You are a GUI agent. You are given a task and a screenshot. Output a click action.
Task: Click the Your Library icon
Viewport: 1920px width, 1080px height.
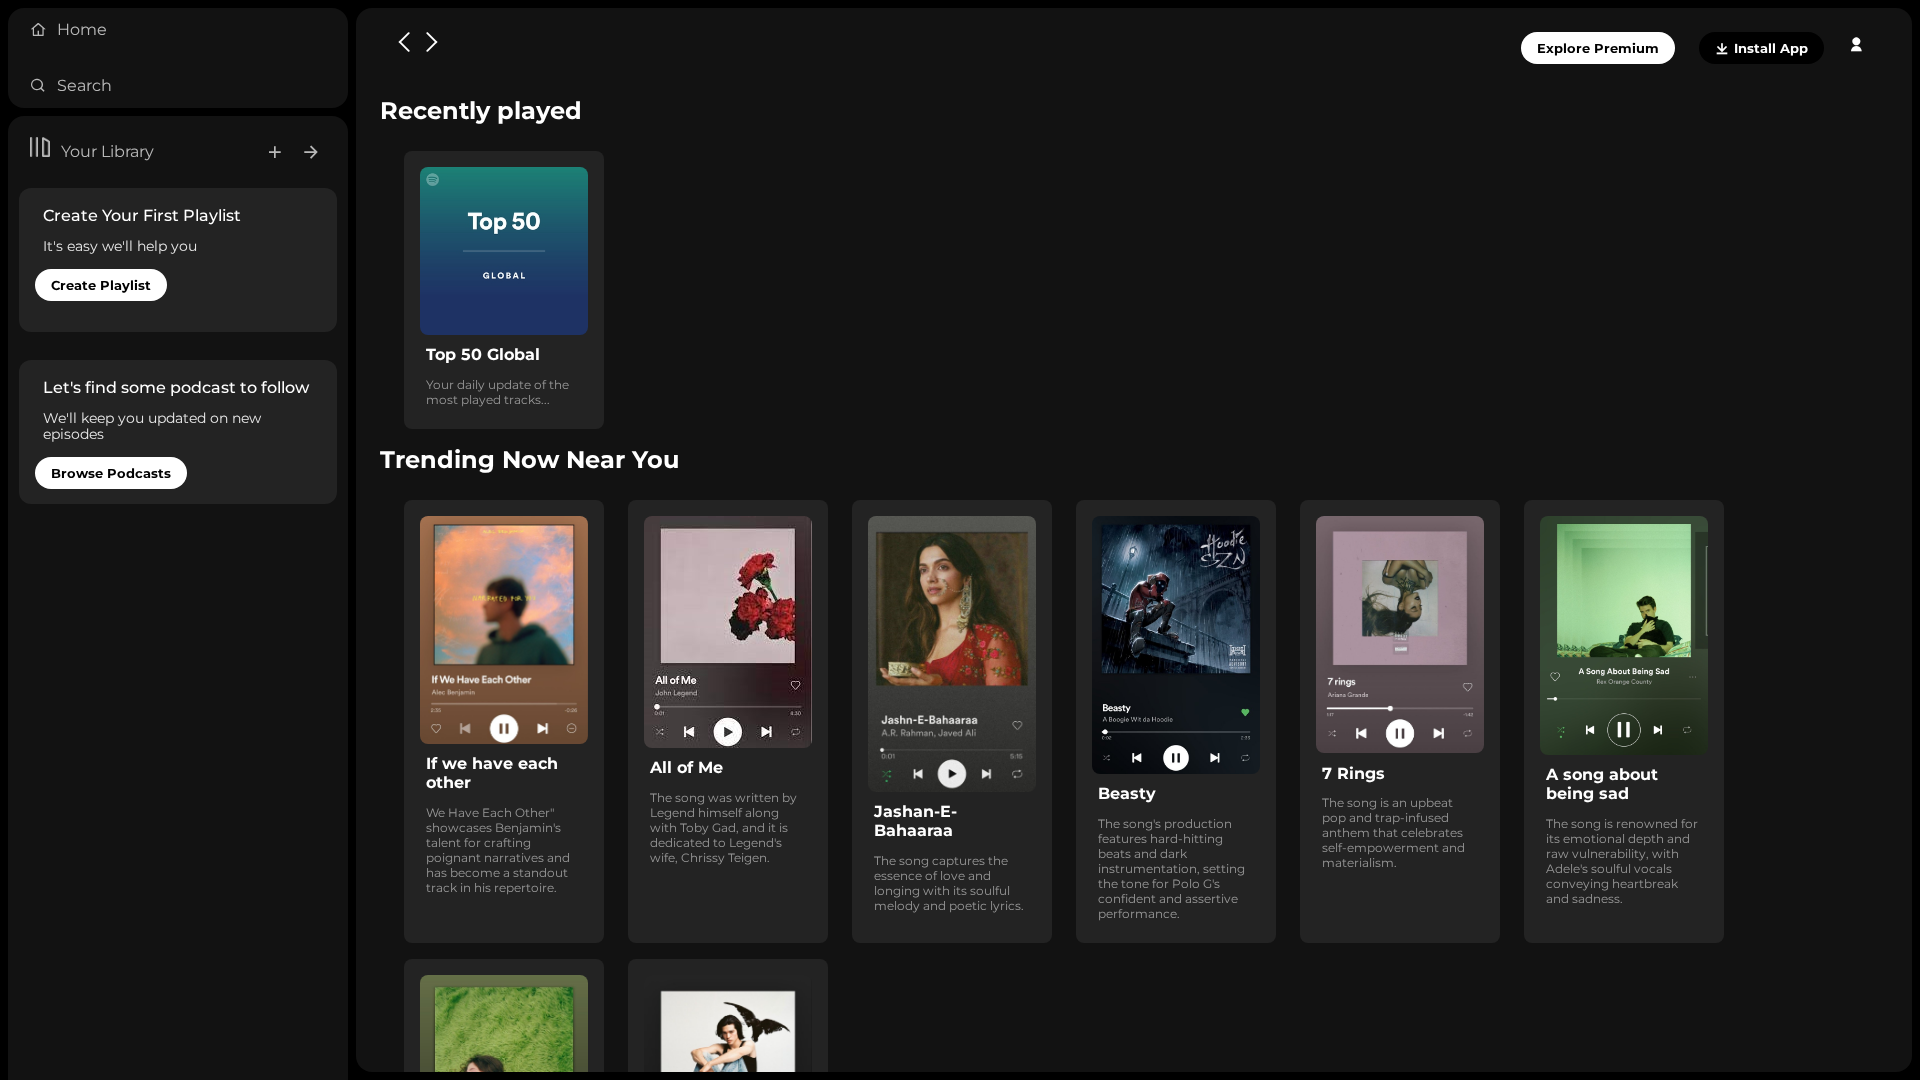pos(40,148)
